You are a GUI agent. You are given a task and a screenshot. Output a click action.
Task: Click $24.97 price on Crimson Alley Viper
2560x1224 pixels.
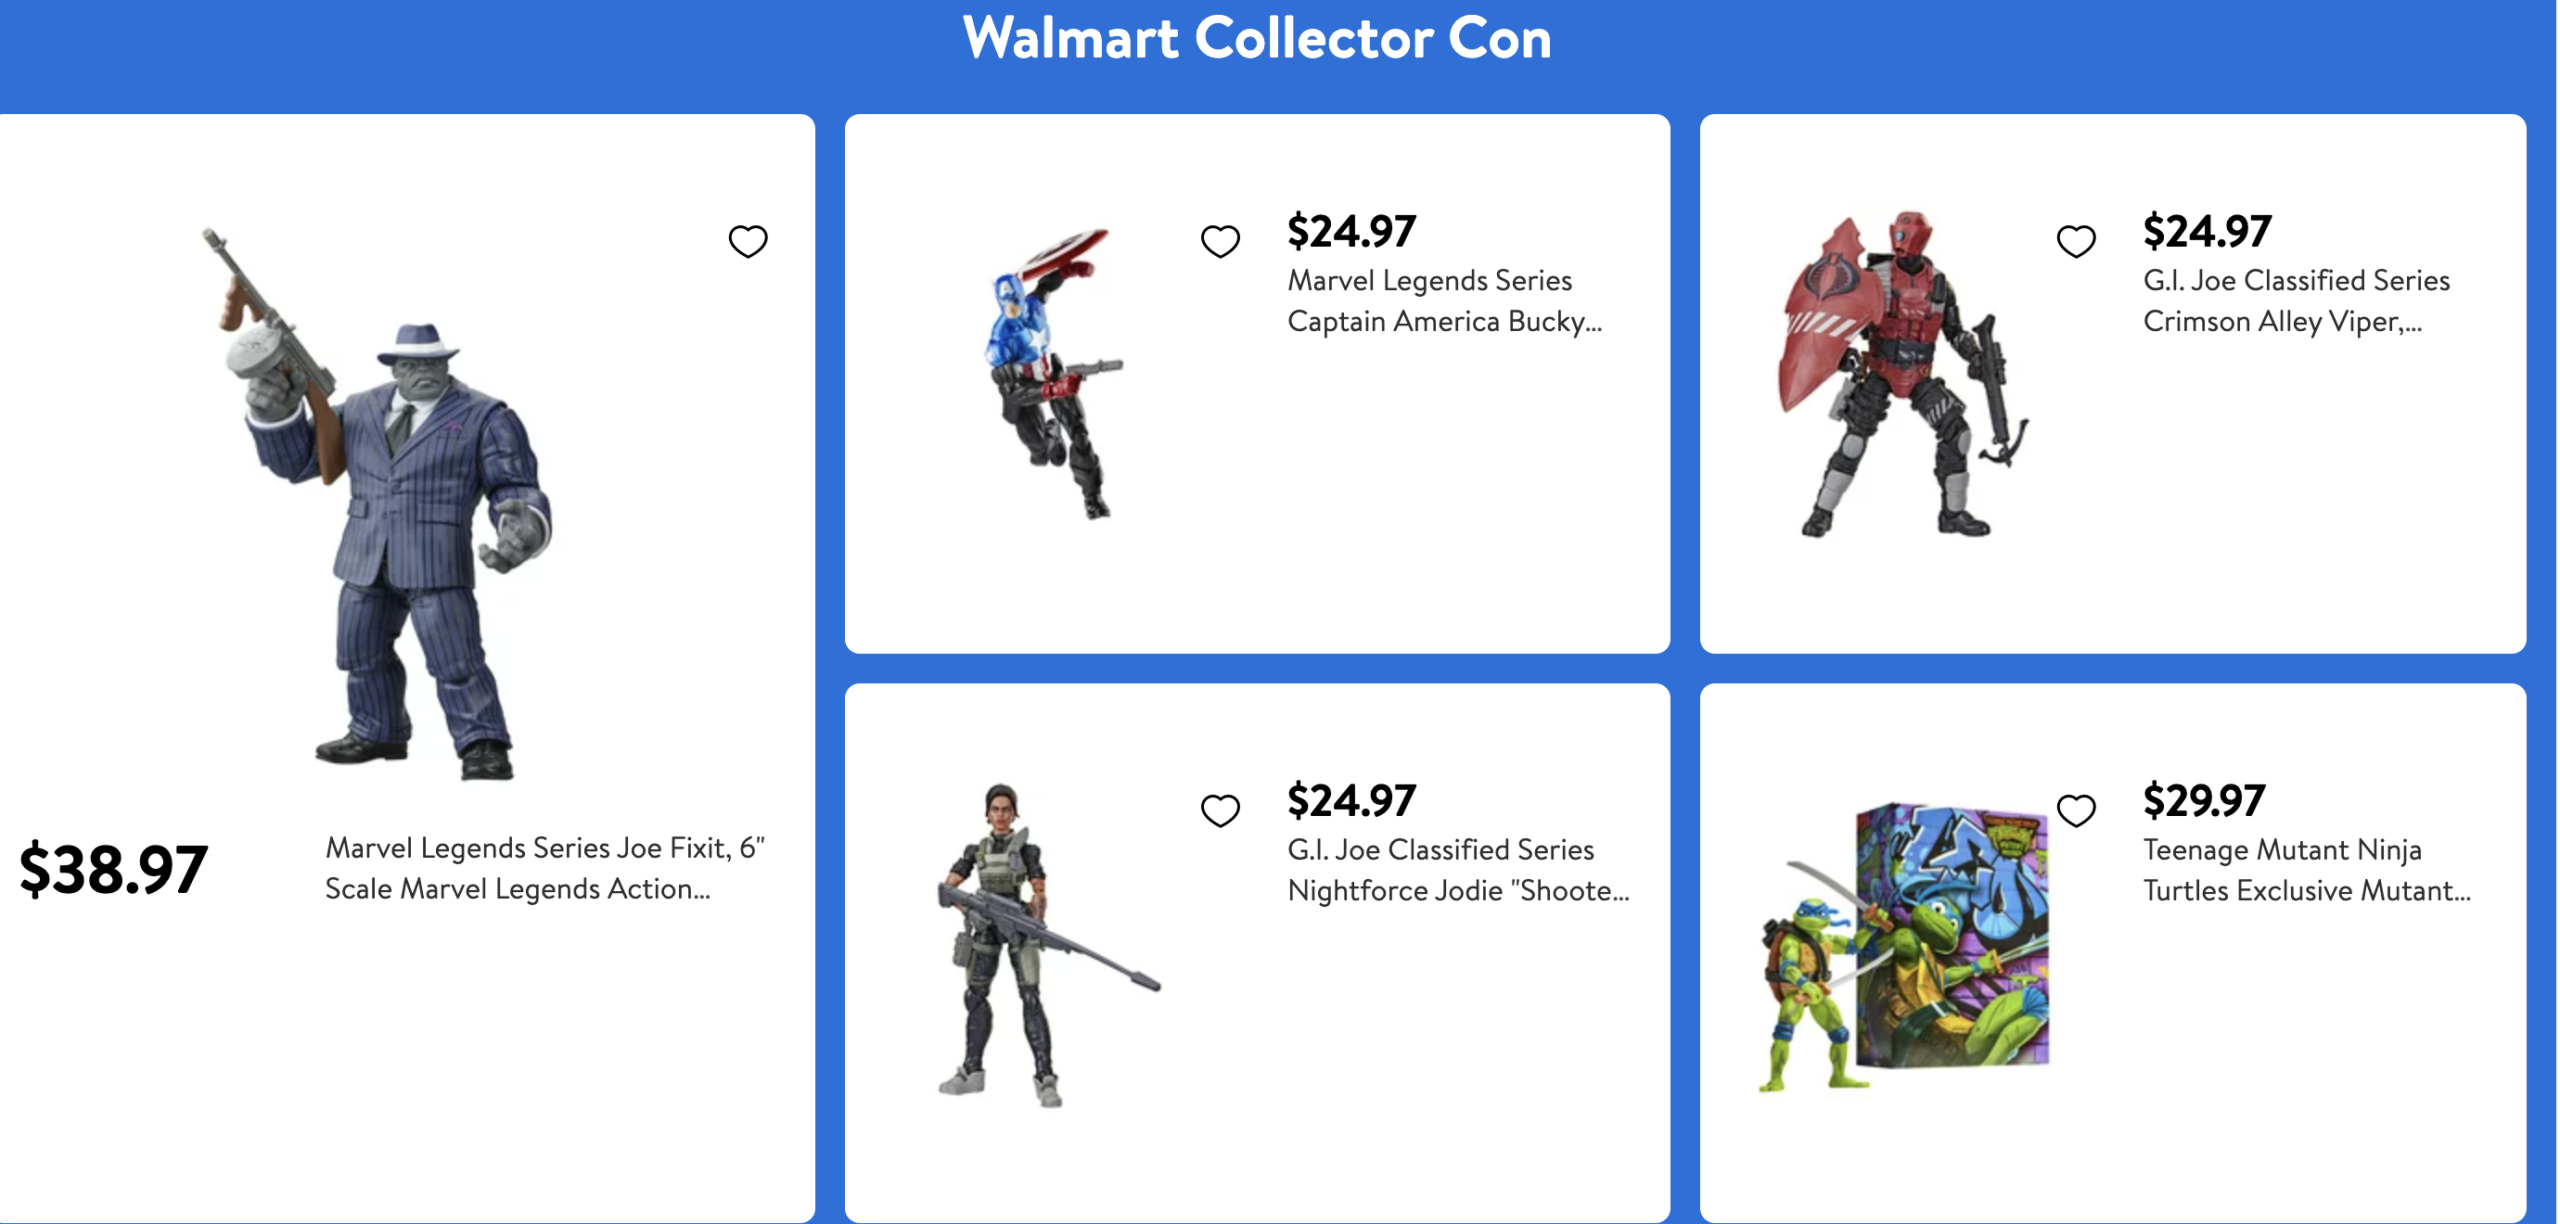coord(2206,232)
